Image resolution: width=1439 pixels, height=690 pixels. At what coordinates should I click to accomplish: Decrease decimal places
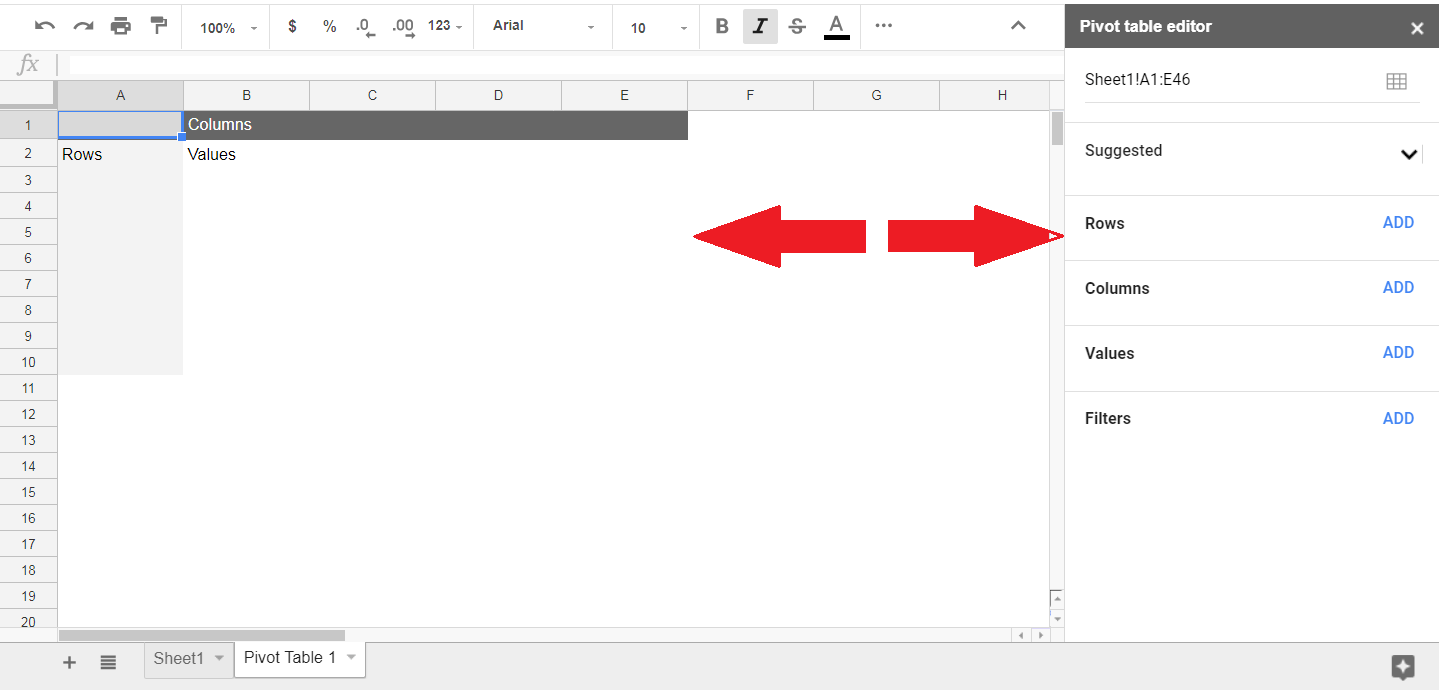point(365,27)
